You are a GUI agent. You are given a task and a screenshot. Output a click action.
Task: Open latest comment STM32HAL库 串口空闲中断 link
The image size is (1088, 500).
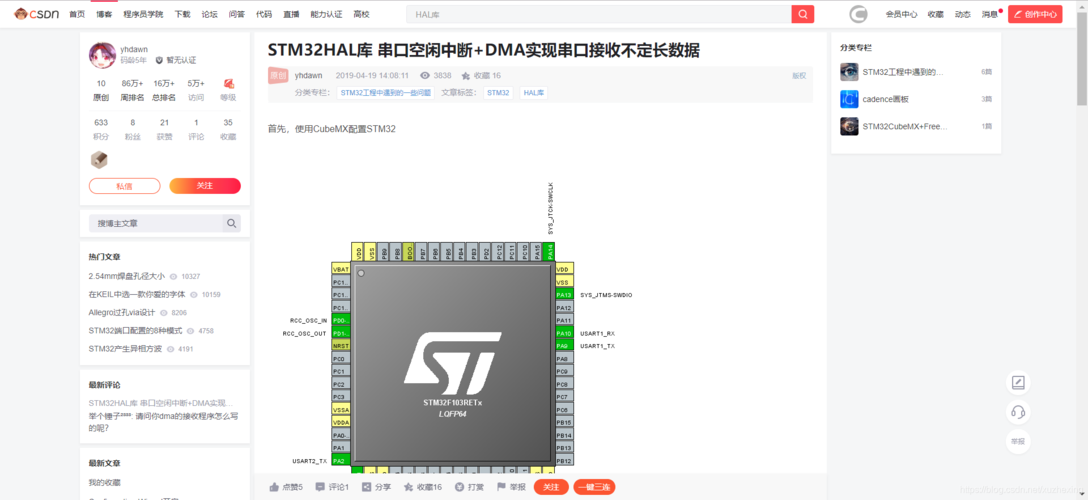(x=161, y=403)
